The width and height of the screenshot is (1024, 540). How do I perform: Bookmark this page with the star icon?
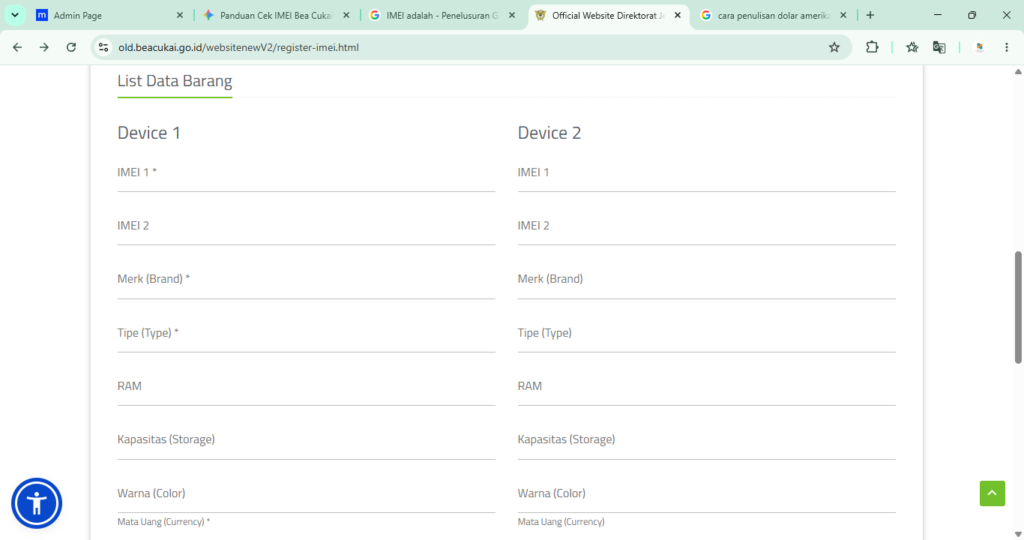pos(834,47)
